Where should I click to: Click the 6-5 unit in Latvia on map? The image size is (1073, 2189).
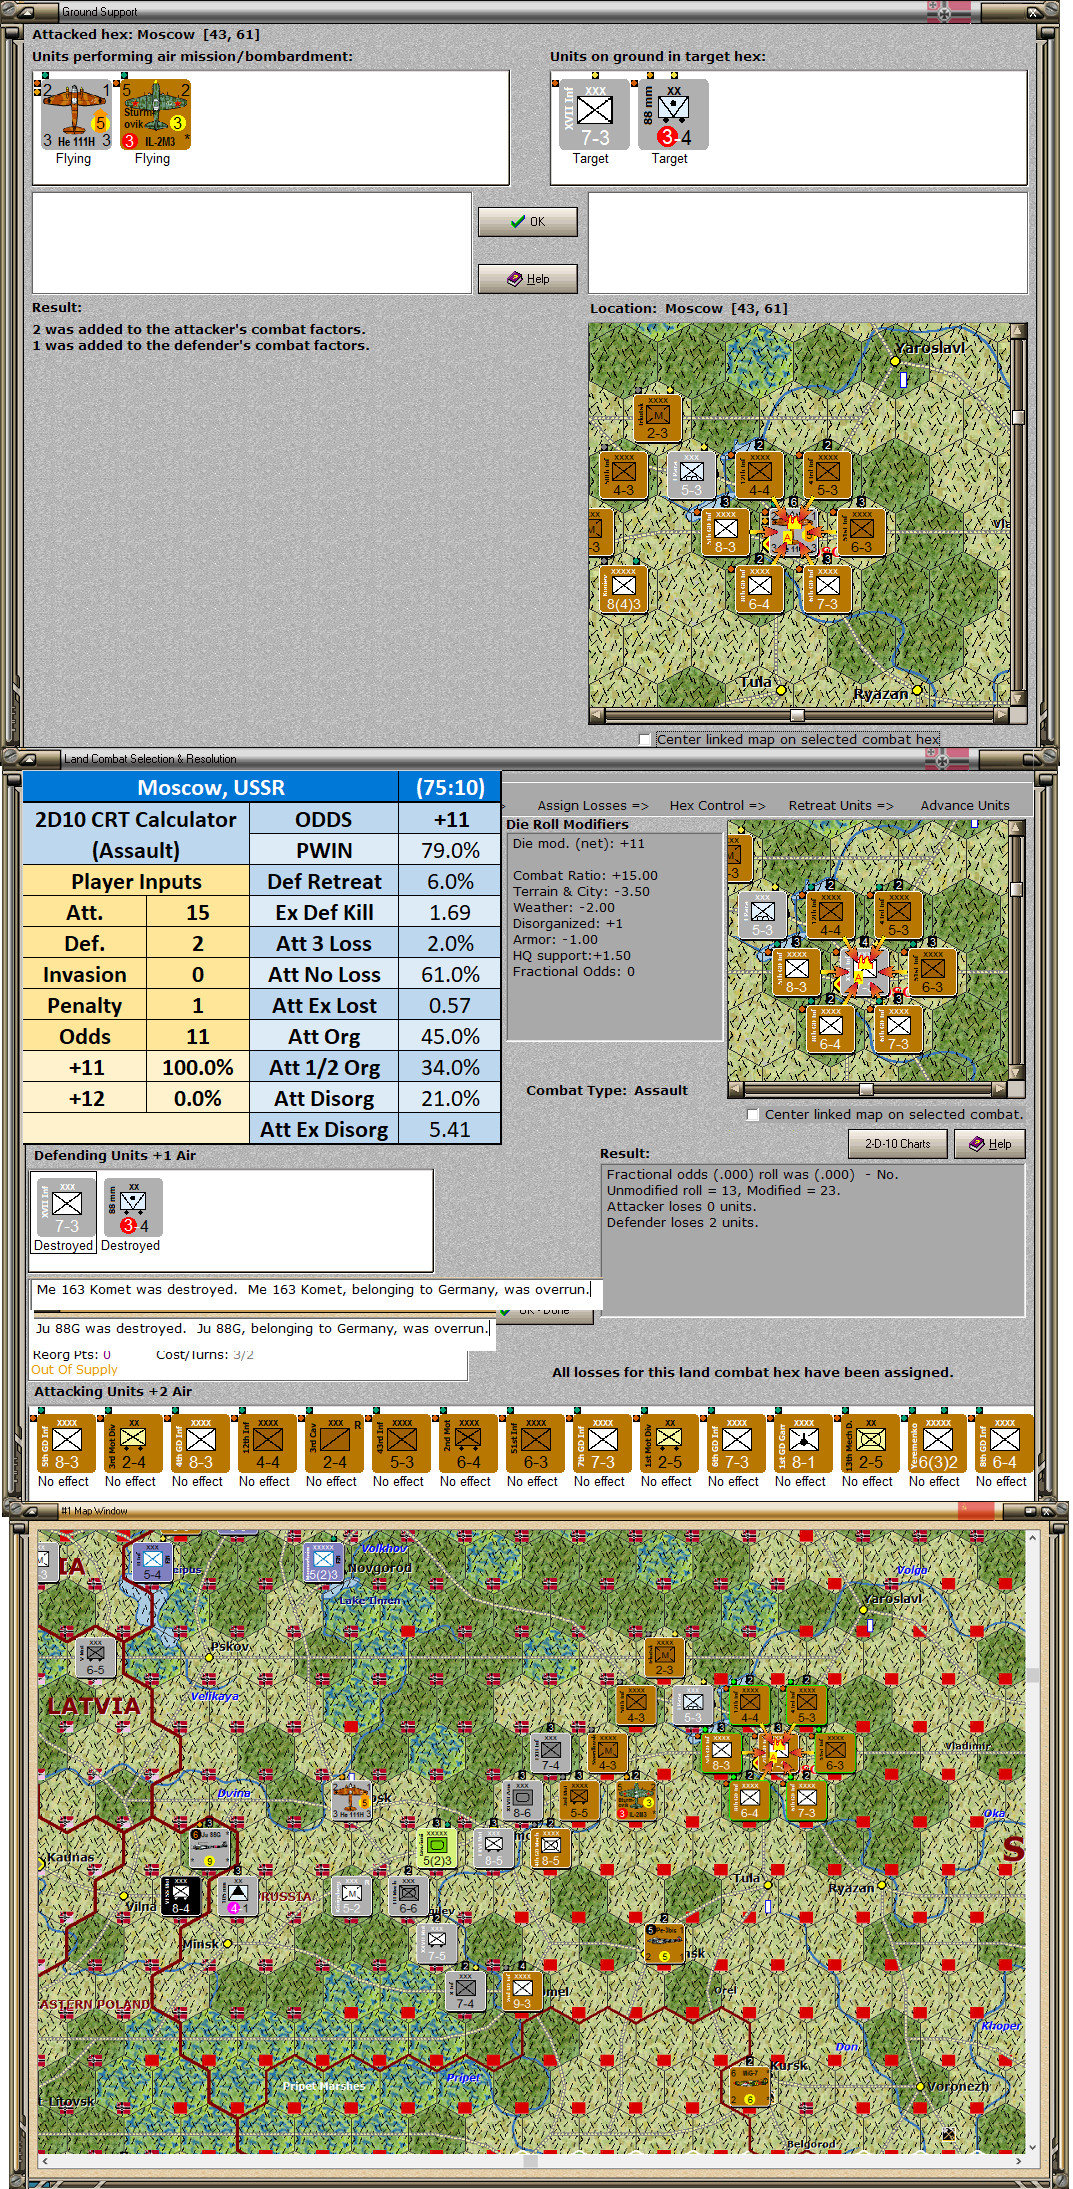pyautogui.click(x=95, y=1658)
